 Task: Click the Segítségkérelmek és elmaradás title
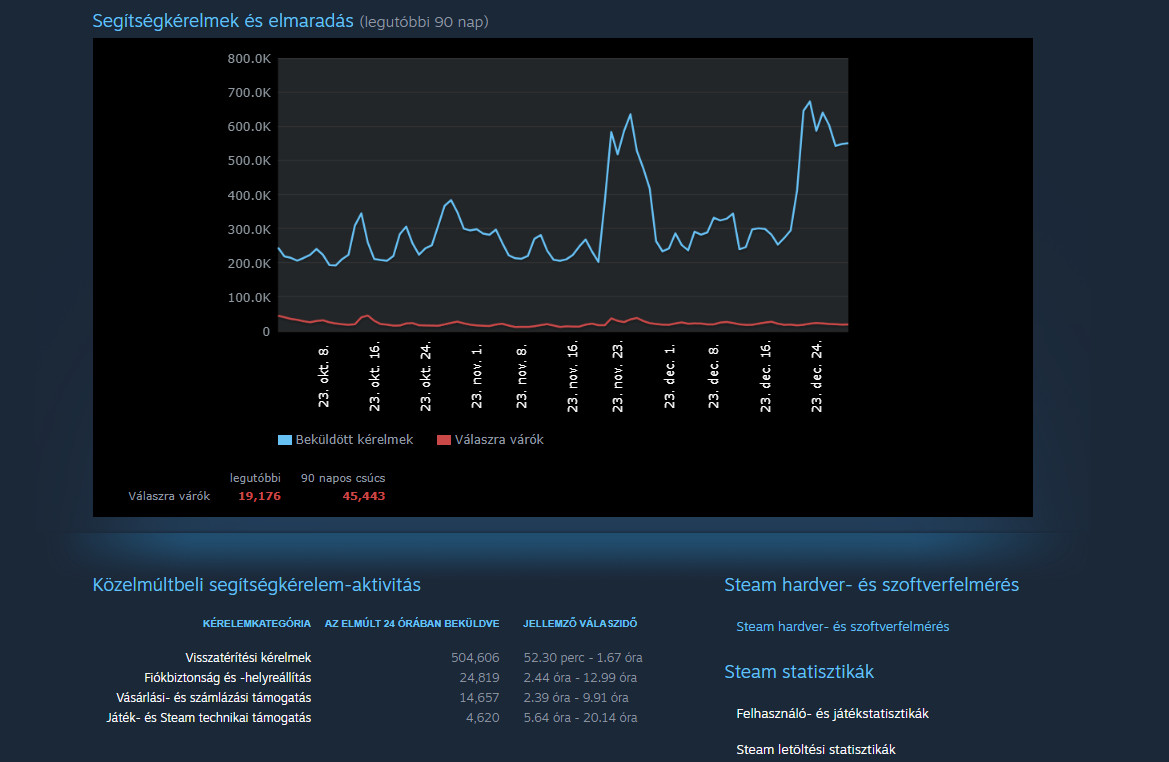click(223, 21)
